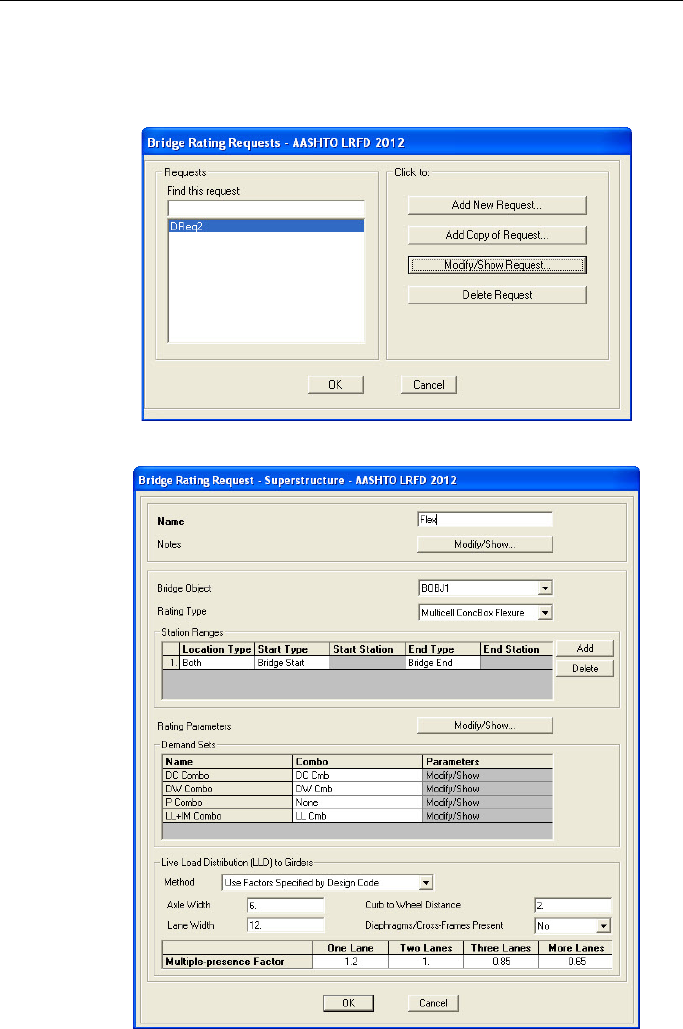The image size is (683, 1029).
Task: Click Two Lanes factor cell 1.
Action: coord(426,961)
